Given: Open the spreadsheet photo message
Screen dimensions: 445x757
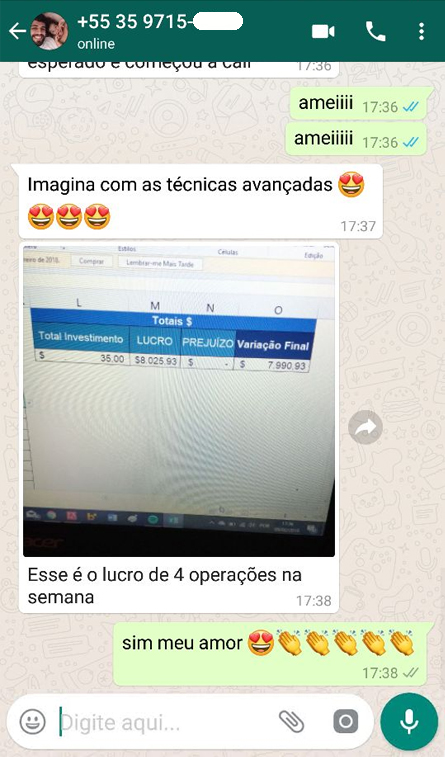Looking at the screenshot, I should tap(179, 401).
